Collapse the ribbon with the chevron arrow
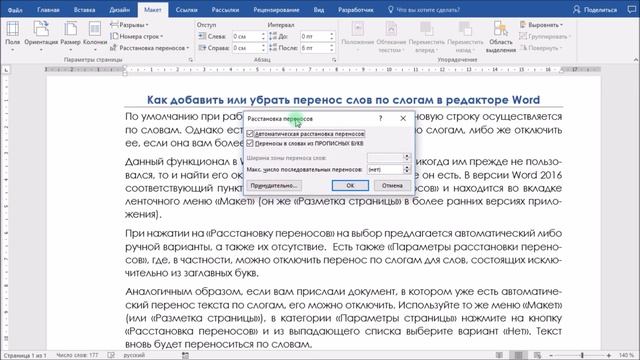640x360 pixels. [x=635, y=60]
